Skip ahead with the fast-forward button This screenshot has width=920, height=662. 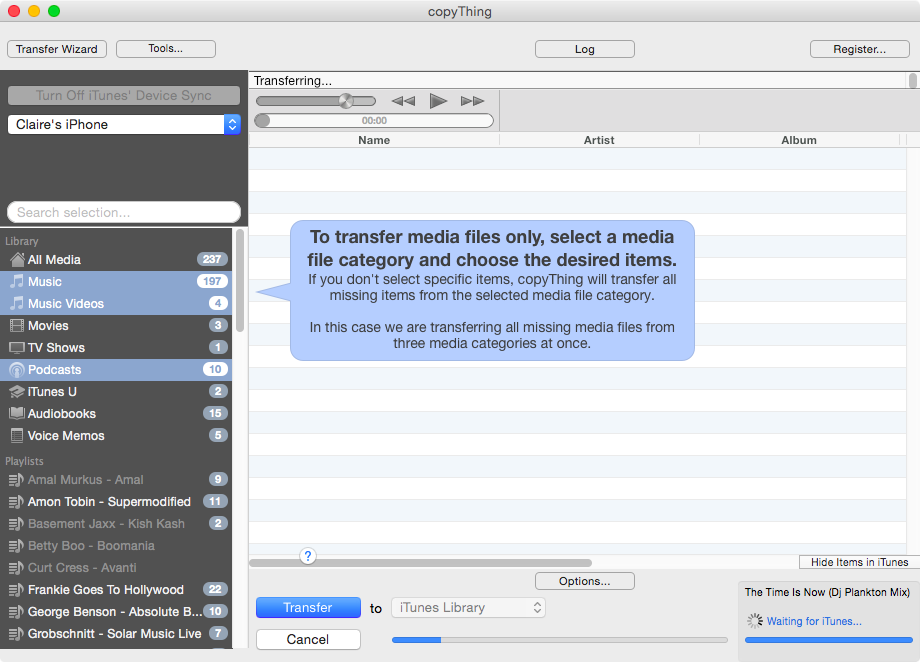pos(472,101)
